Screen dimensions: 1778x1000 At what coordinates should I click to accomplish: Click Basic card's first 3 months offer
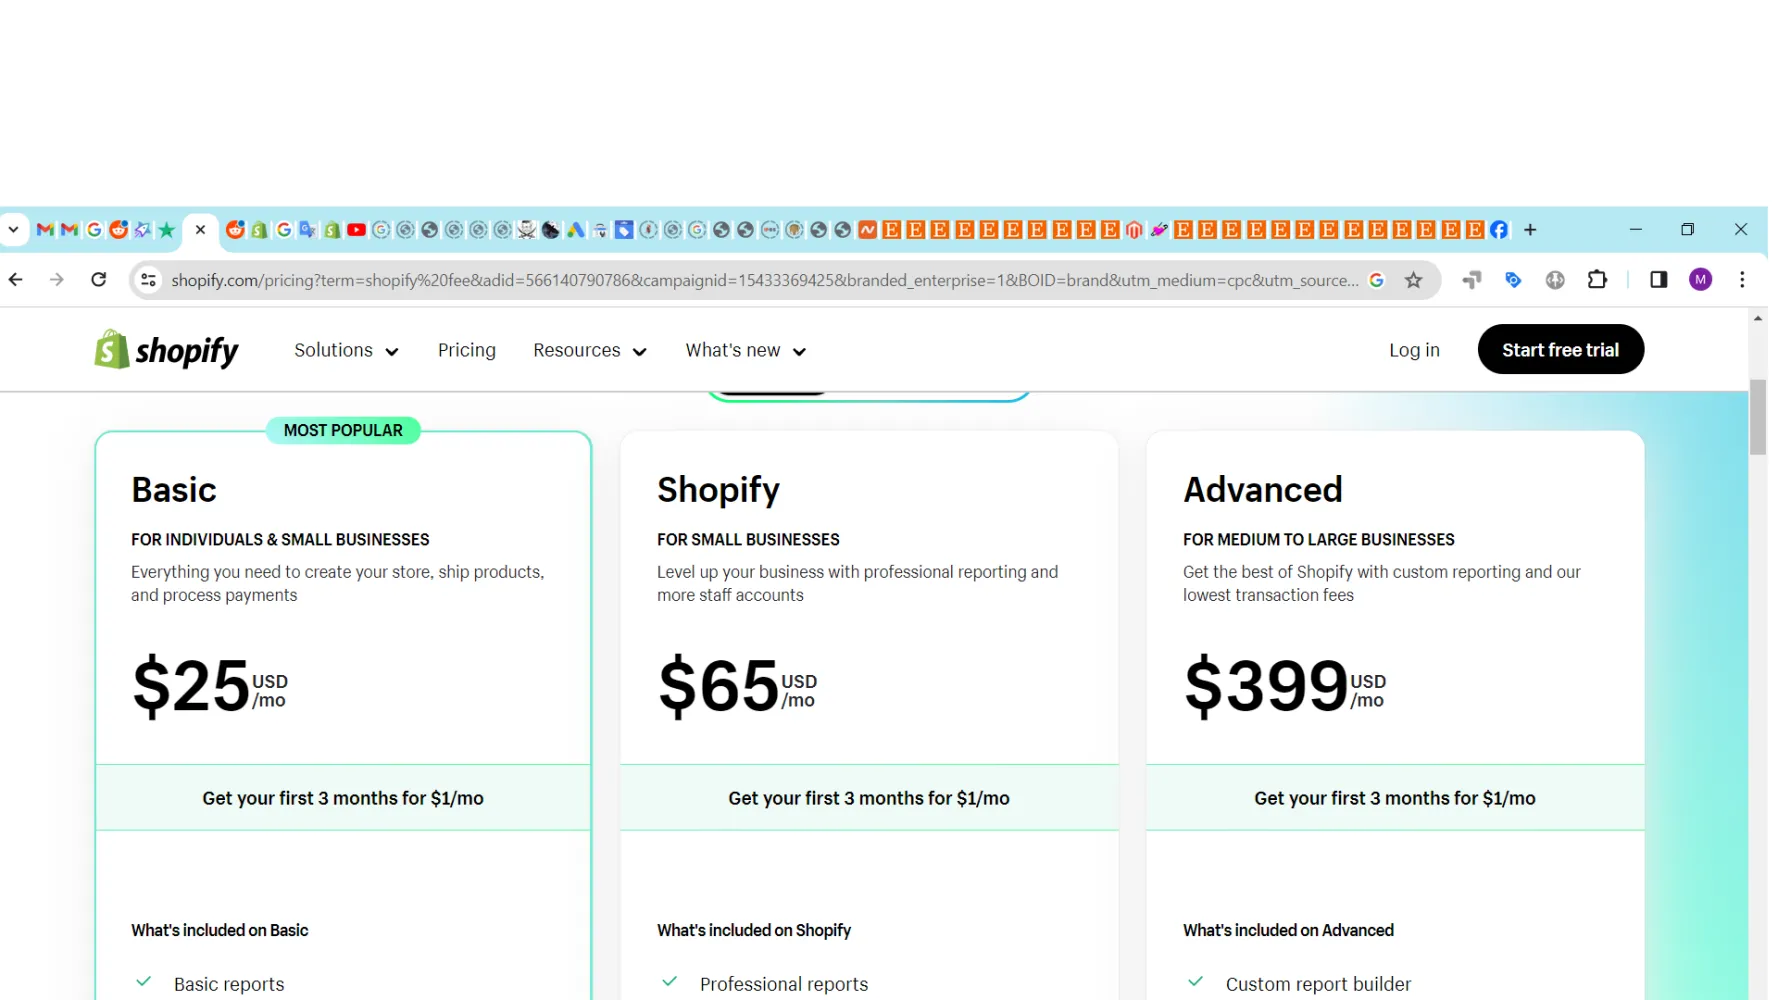coord(343,798)
